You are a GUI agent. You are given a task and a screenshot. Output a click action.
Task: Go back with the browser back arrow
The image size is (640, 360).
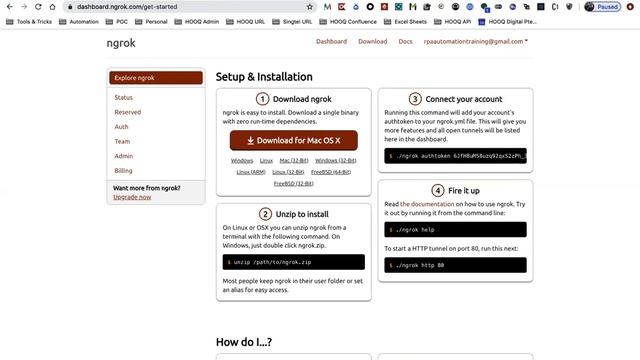coord(10,7)
